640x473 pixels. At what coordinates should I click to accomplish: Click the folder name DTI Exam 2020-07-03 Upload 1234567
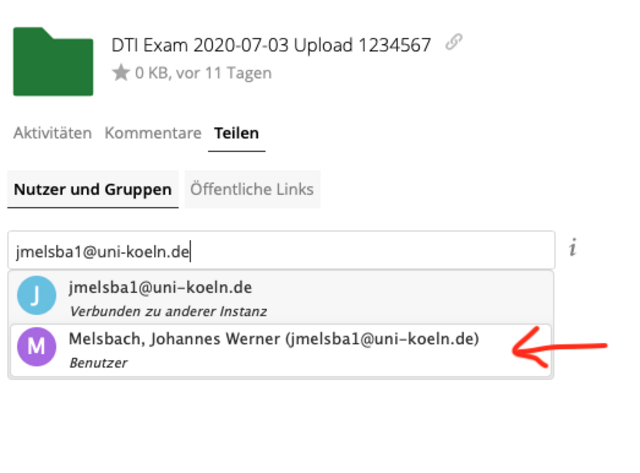coord(271,45)
